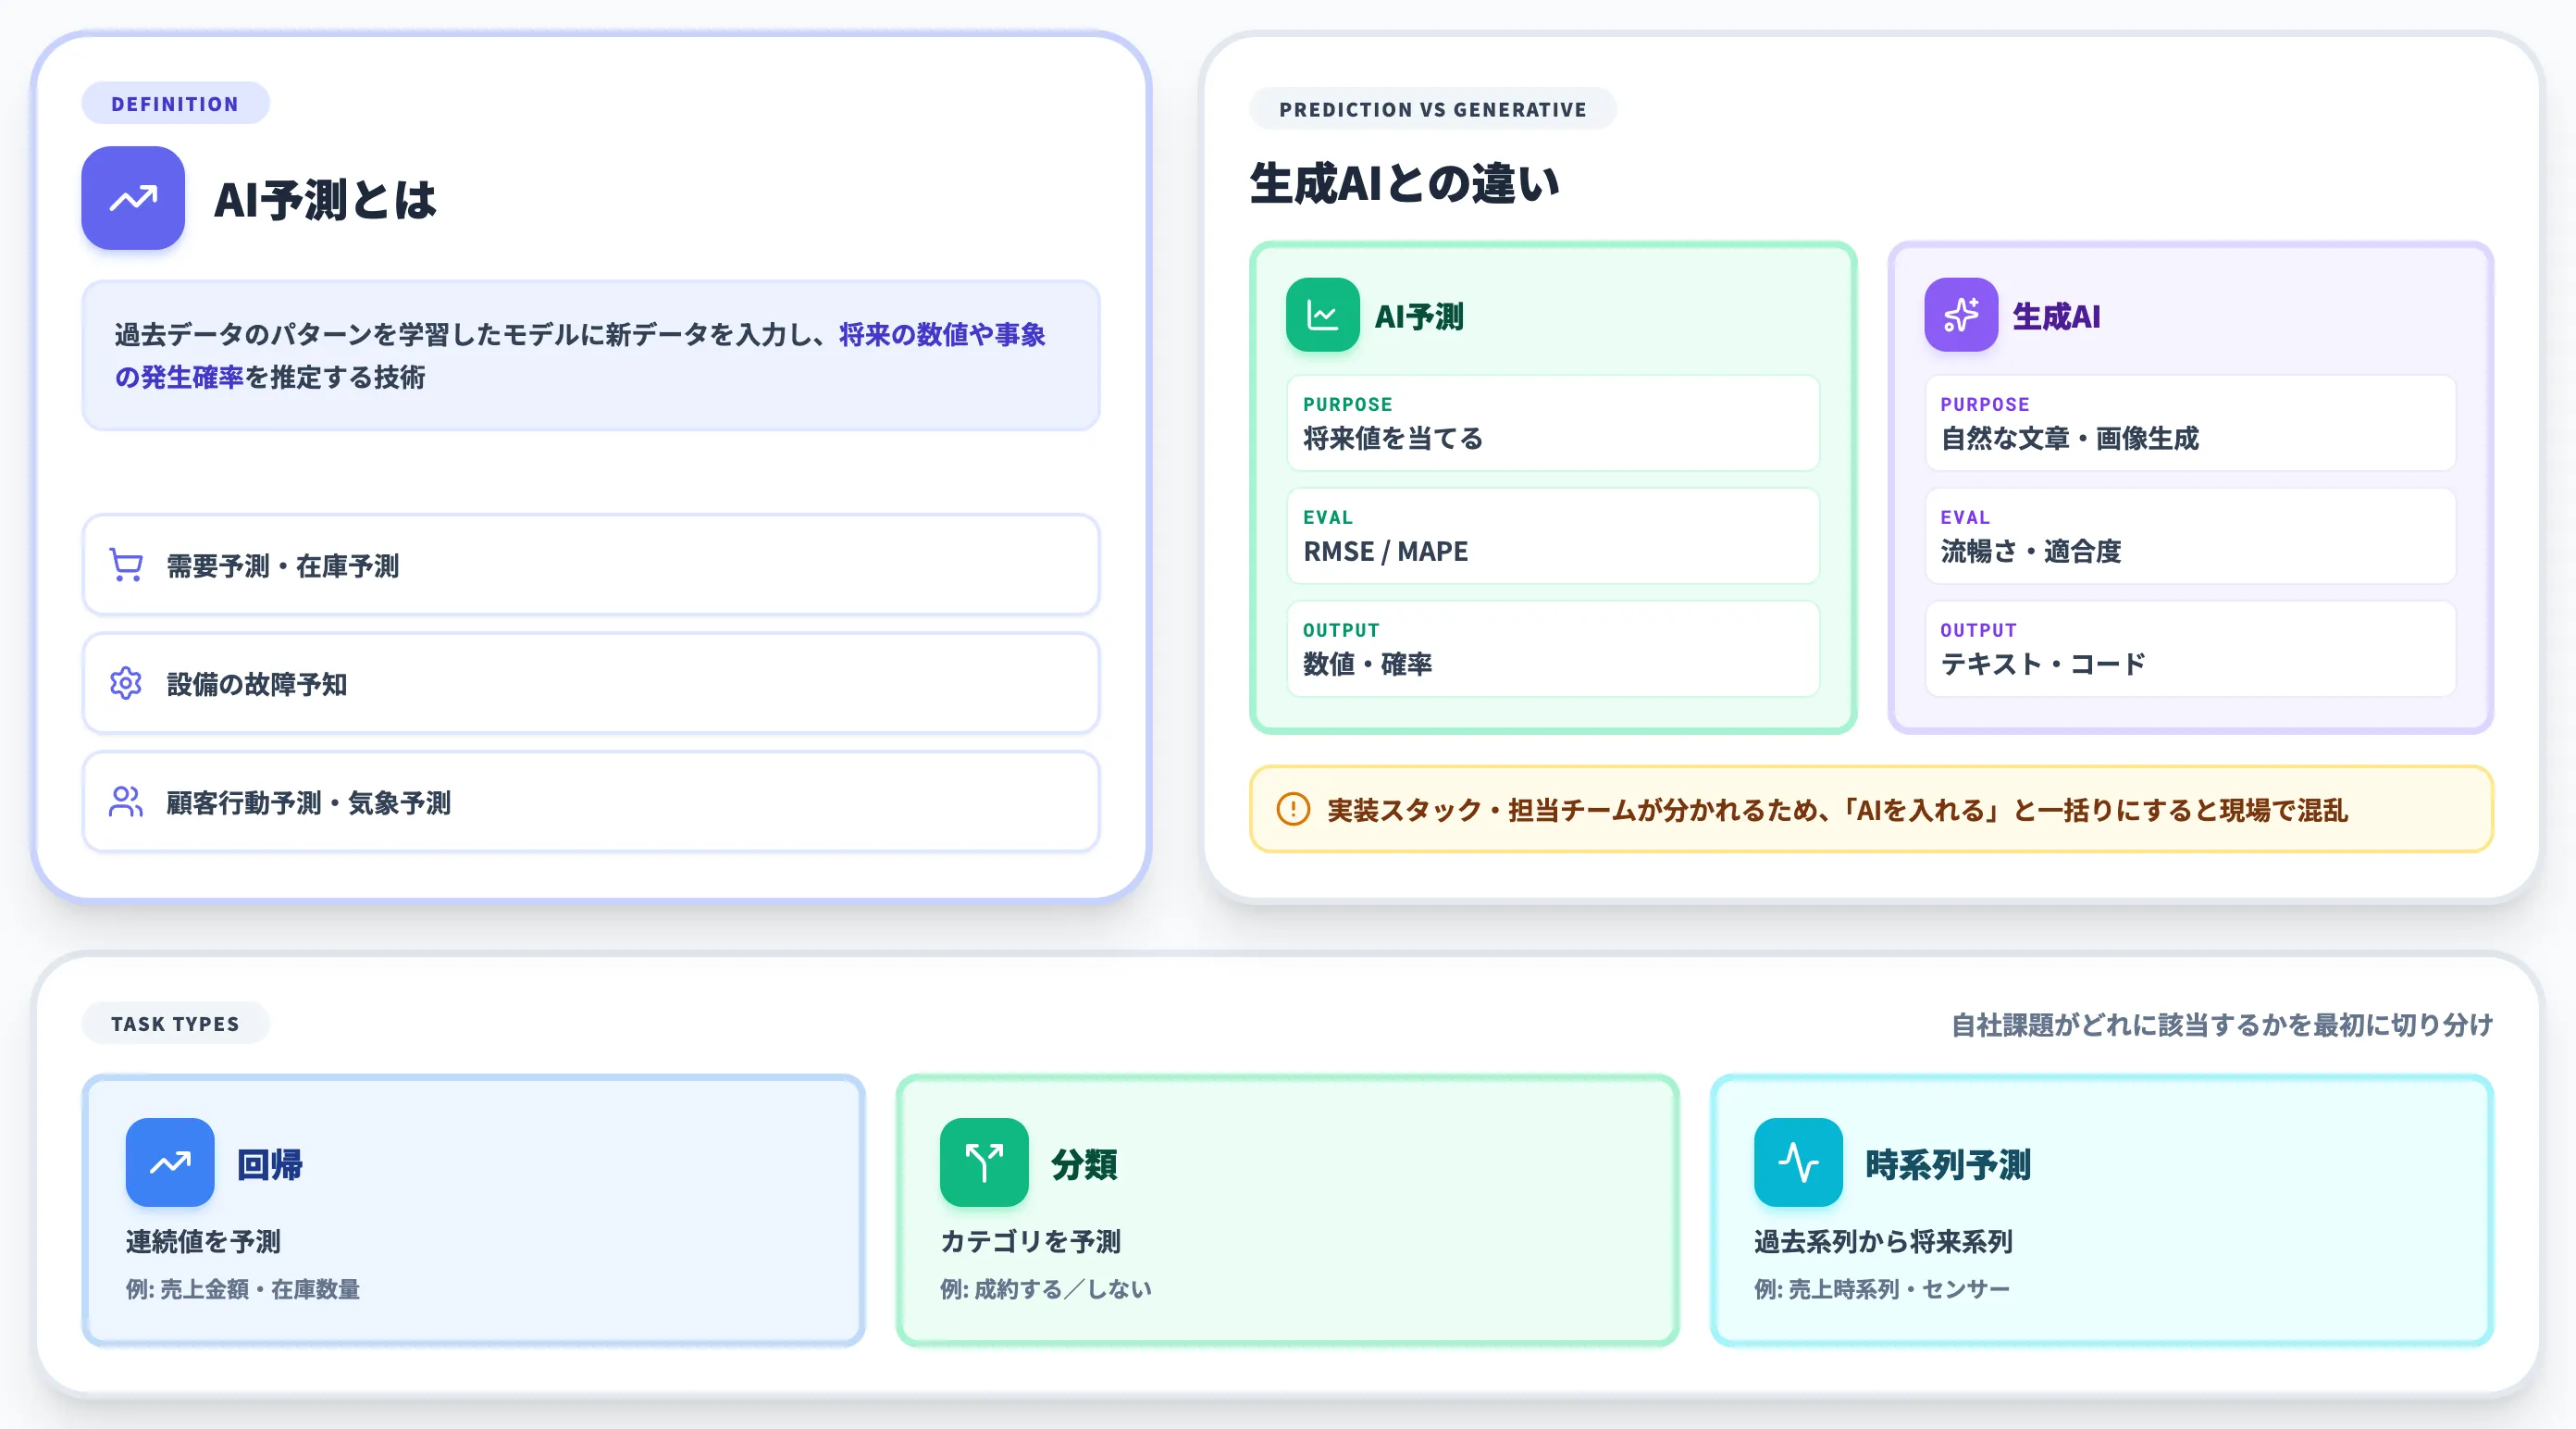This screenshot has width=2576, height=1429.
Task: Select the RMSE / MAPE eval box
Action: tap(1553, 536)
